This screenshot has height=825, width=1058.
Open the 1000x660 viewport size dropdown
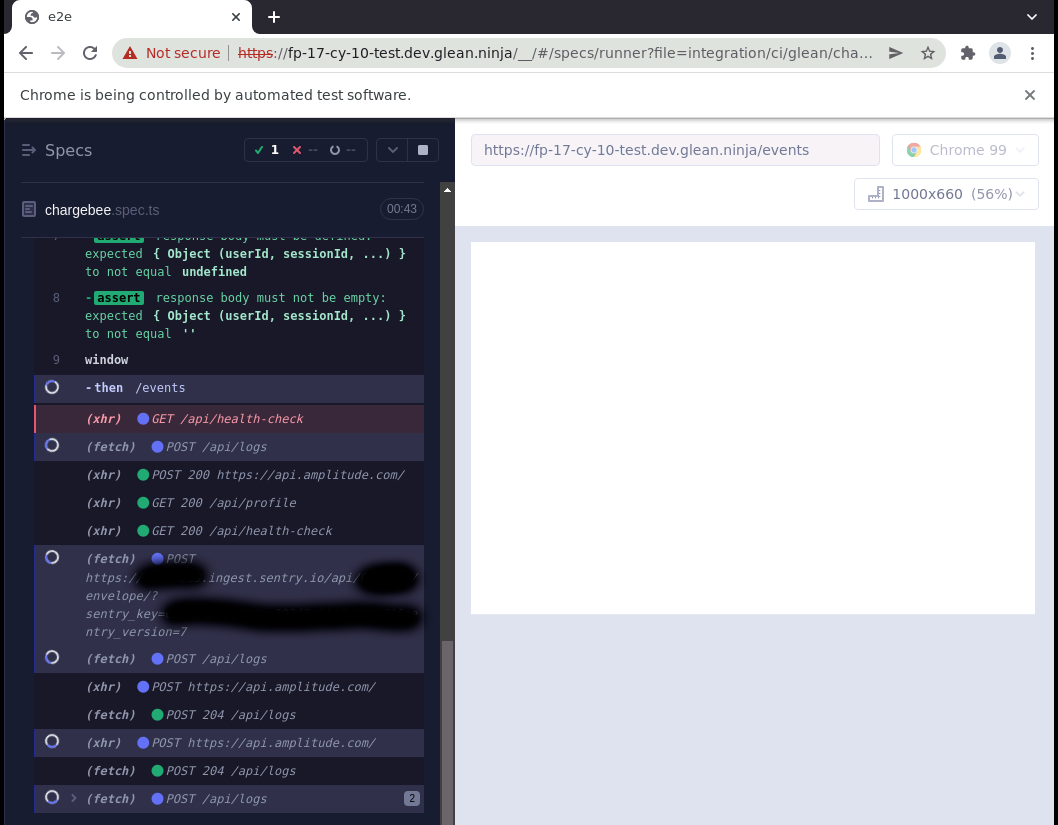coord(946,194)
